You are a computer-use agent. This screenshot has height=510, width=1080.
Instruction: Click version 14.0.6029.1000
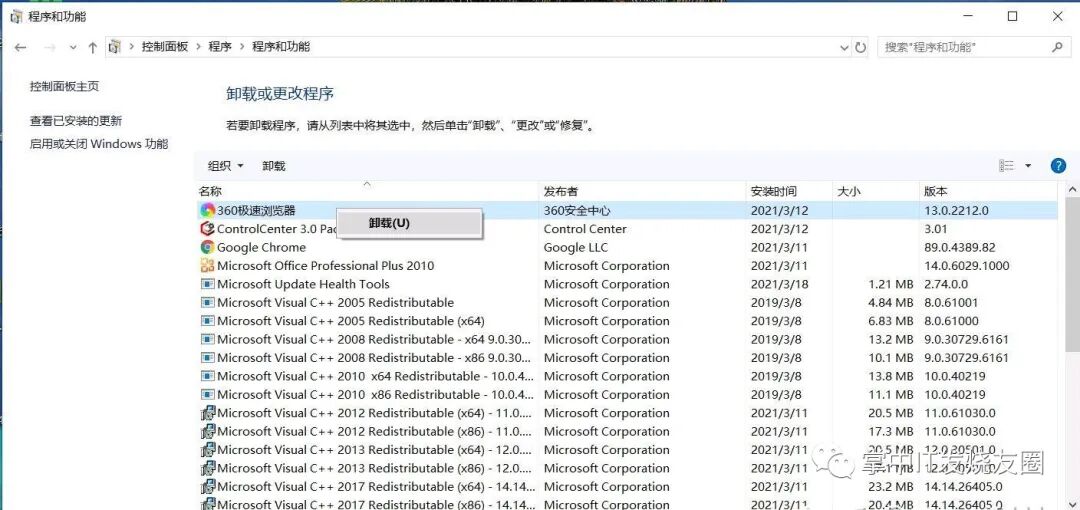(x=967, y=265)
